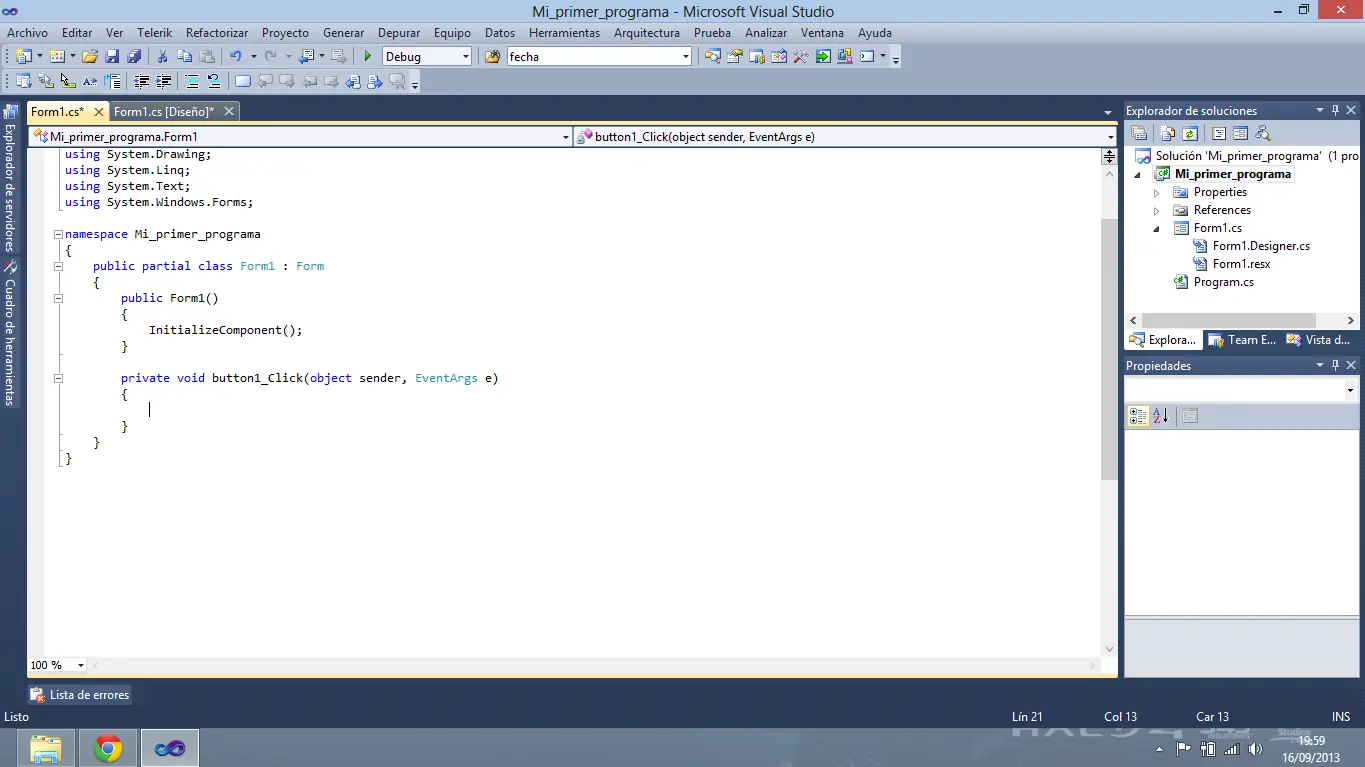The height and width of the screenshot is (767, 1365).
Task: Collapse the namespace Mi_primer_programa code block
Action: [58, 234]
